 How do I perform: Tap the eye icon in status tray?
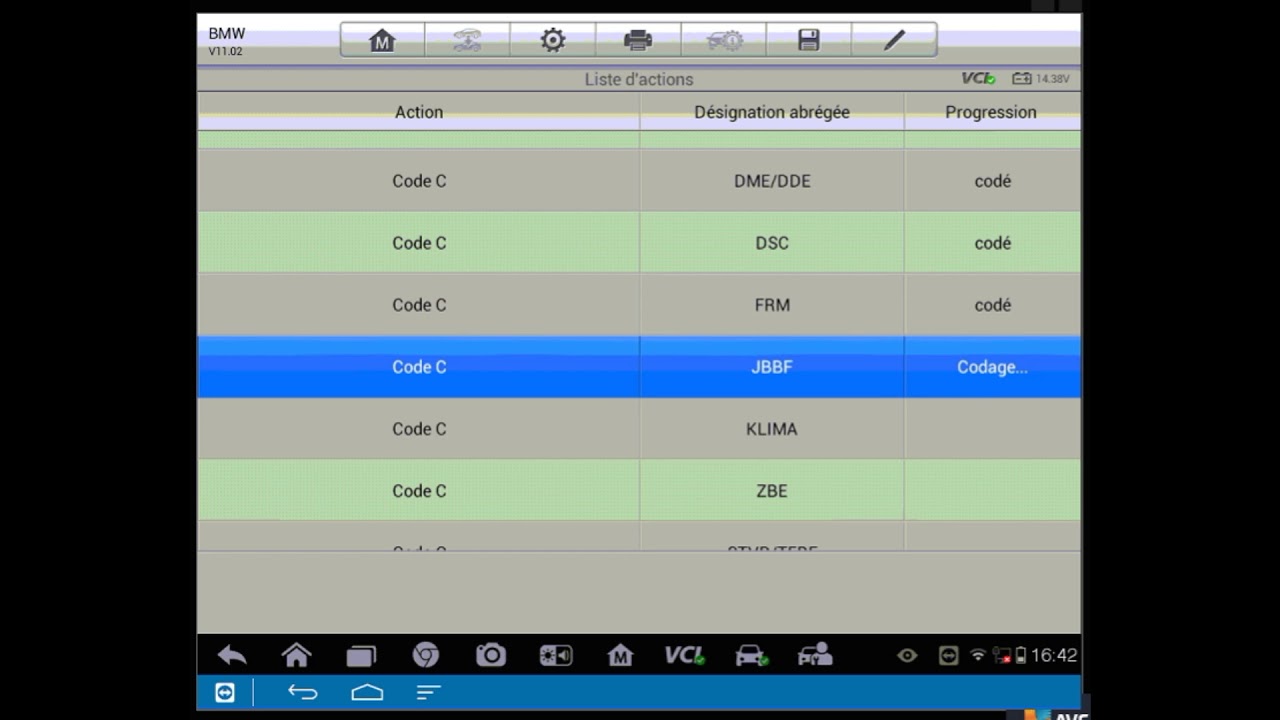[907, 656]
